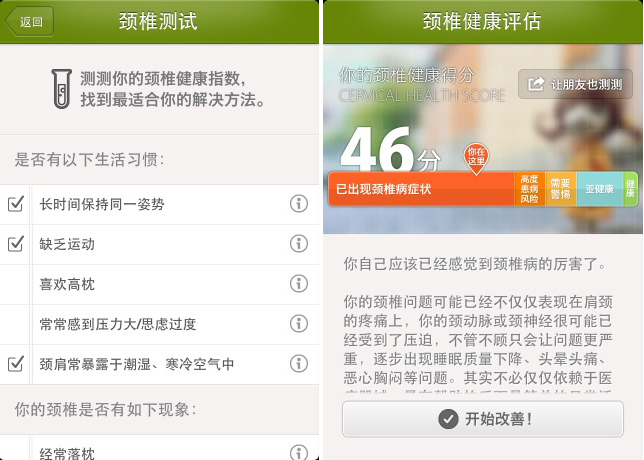Tap the 需要警惕 yellow segment
The image size is (644, 460).
[561, 189]
